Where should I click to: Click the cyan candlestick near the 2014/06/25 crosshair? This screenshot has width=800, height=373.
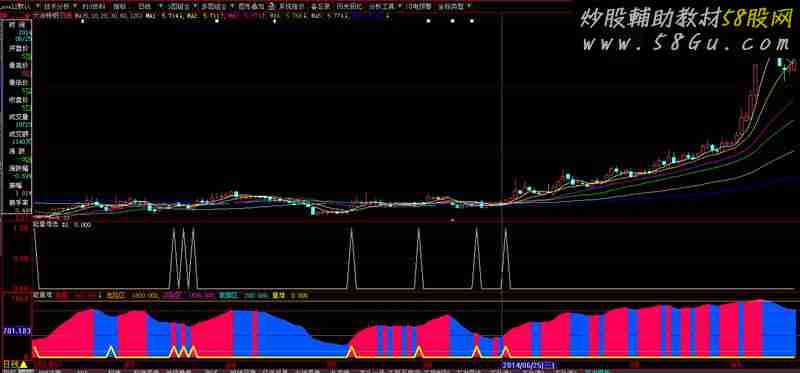pyautogui.click(x=481, y=205)
